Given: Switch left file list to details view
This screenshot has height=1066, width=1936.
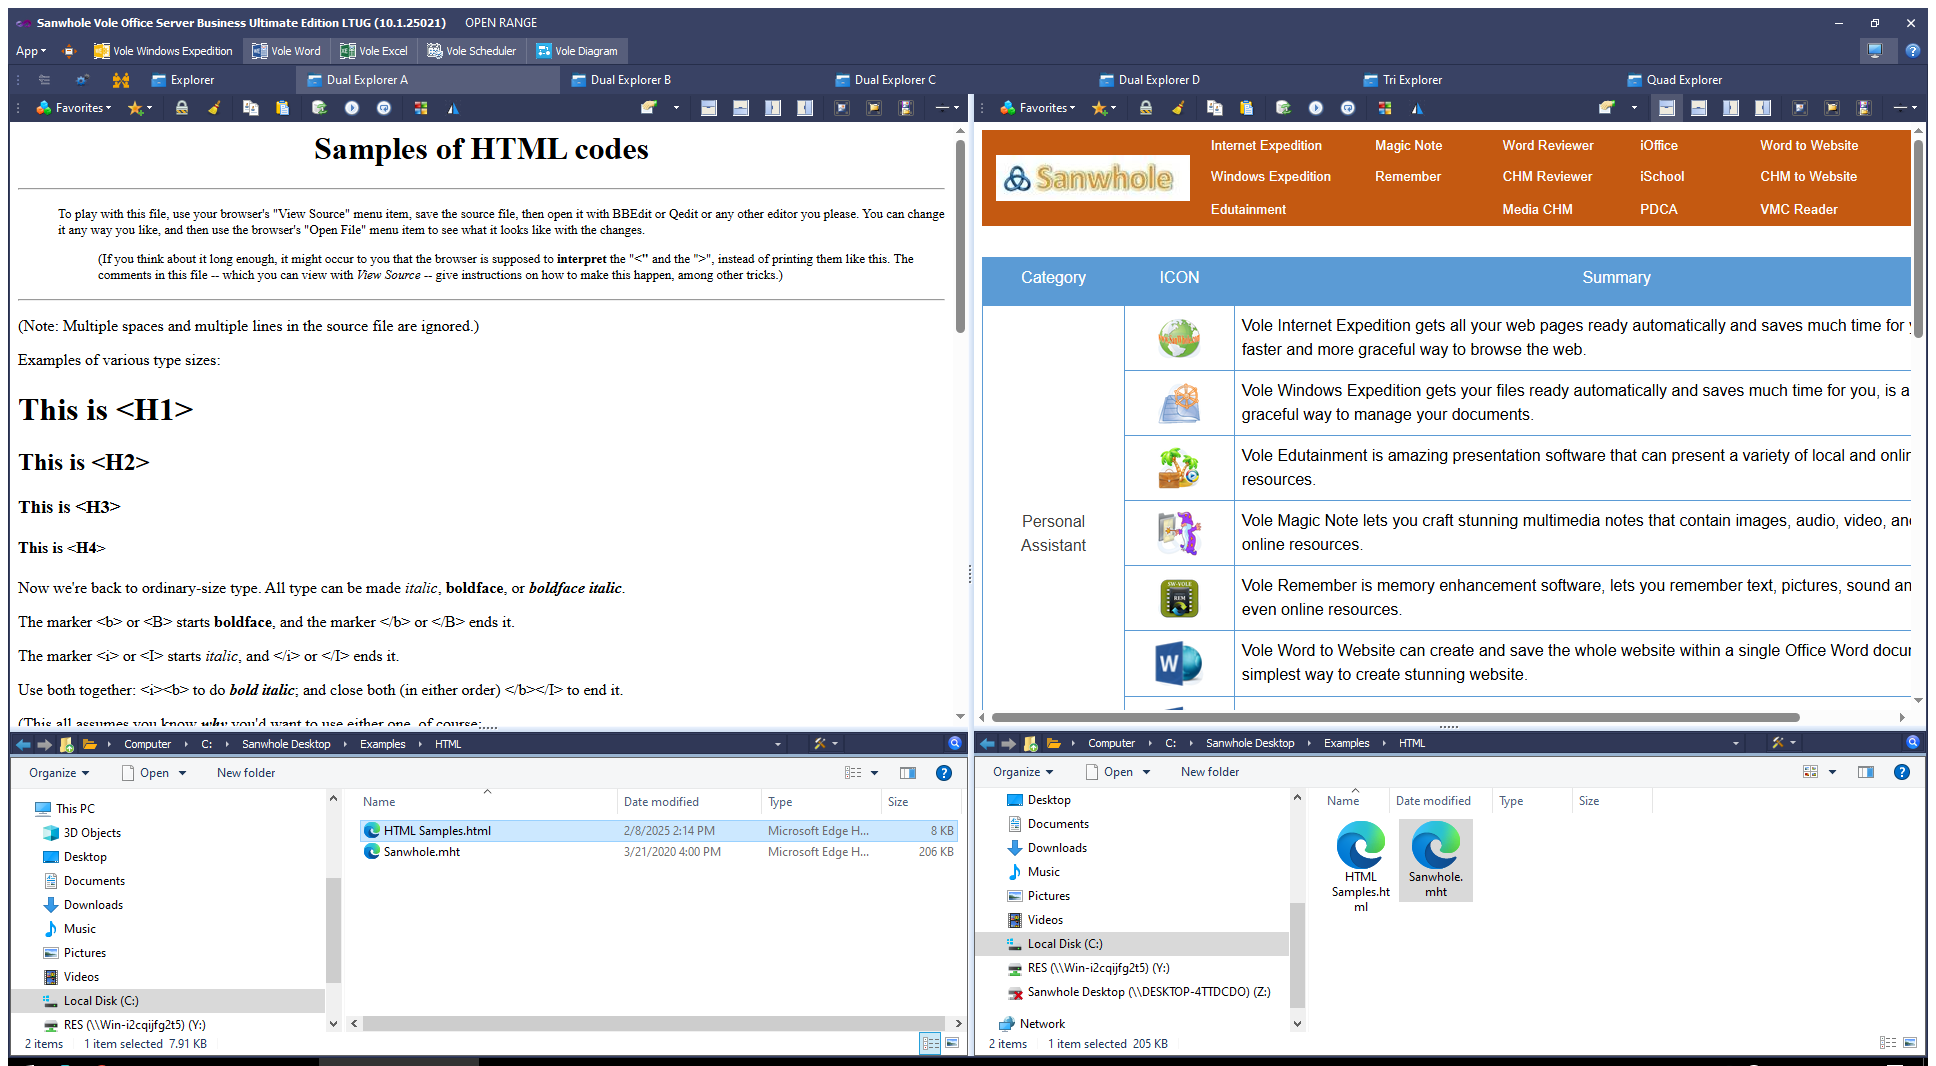Looking at the screenshot, I should [930, 1043].
